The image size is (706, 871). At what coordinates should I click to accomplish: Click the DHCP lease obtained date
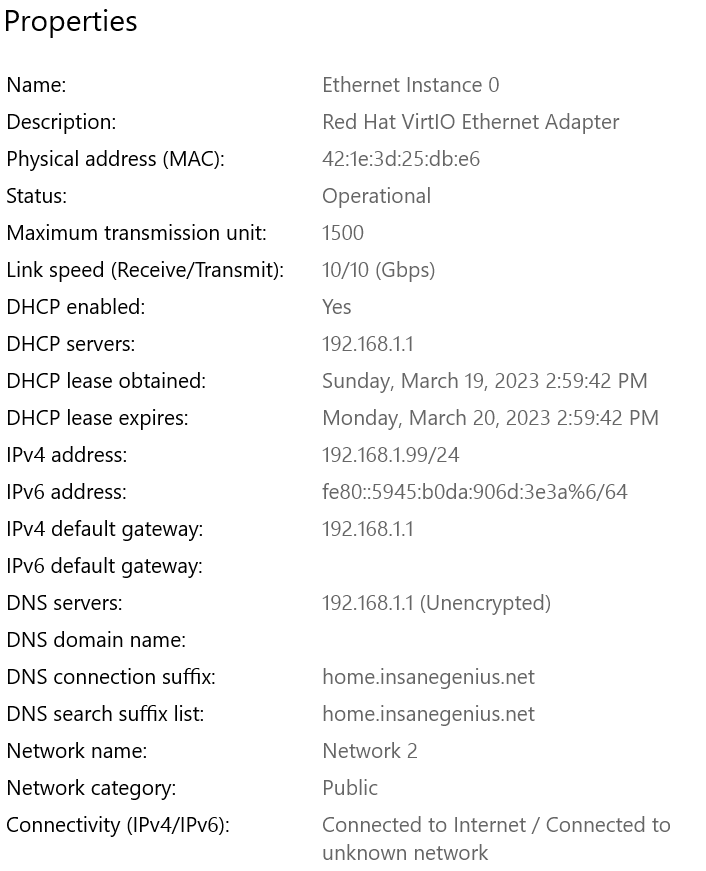coord(484,381)
